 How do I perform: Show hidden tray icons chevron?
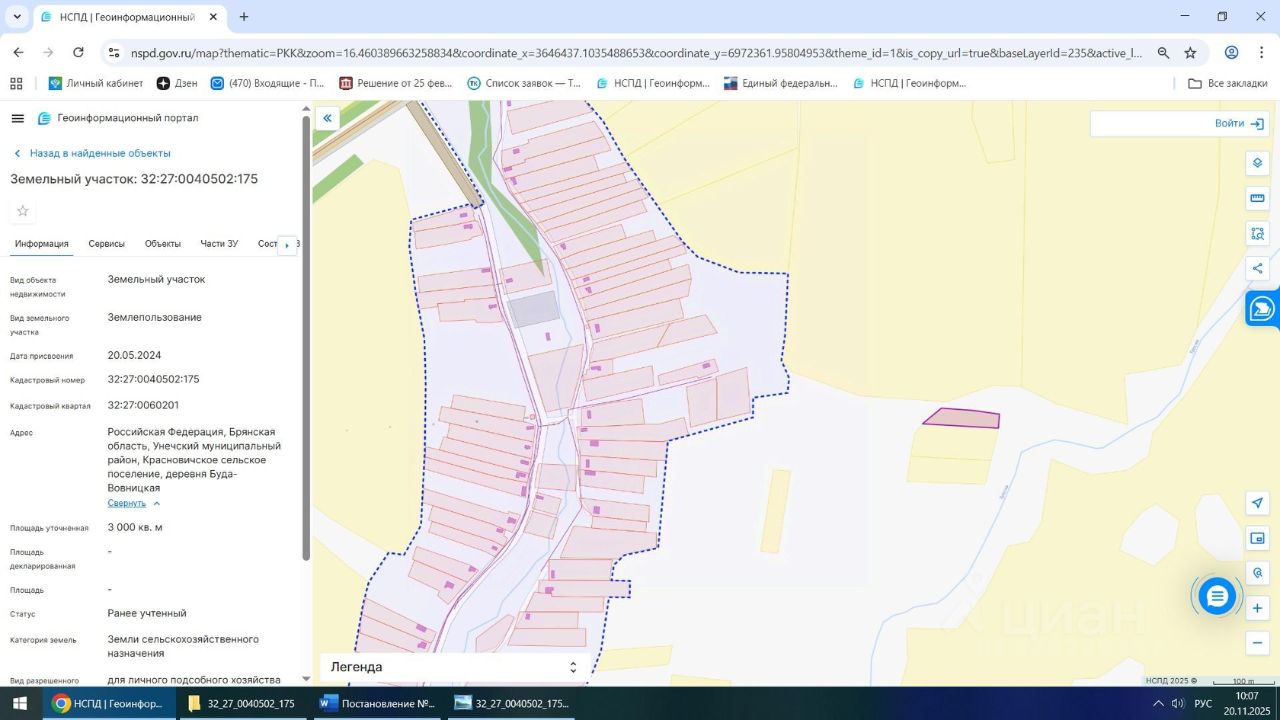click(1158, 704)
